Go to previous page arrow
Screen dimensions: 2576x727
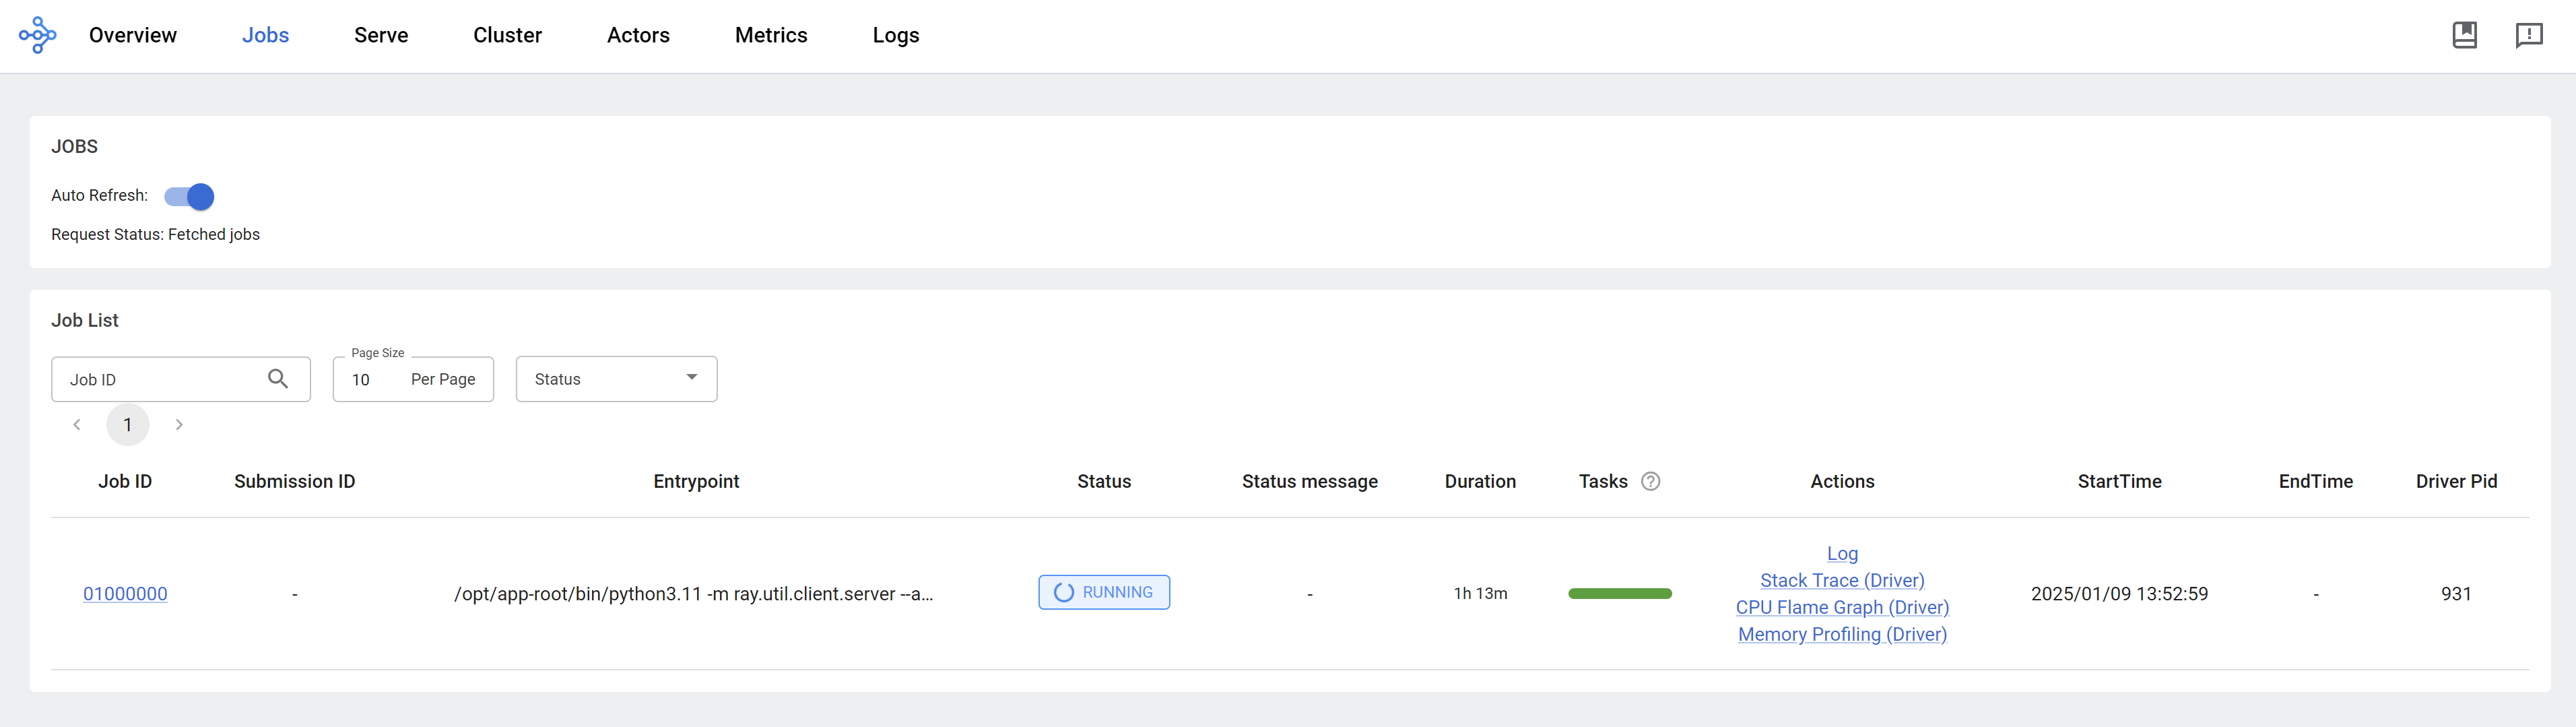(x=77, y=425)
